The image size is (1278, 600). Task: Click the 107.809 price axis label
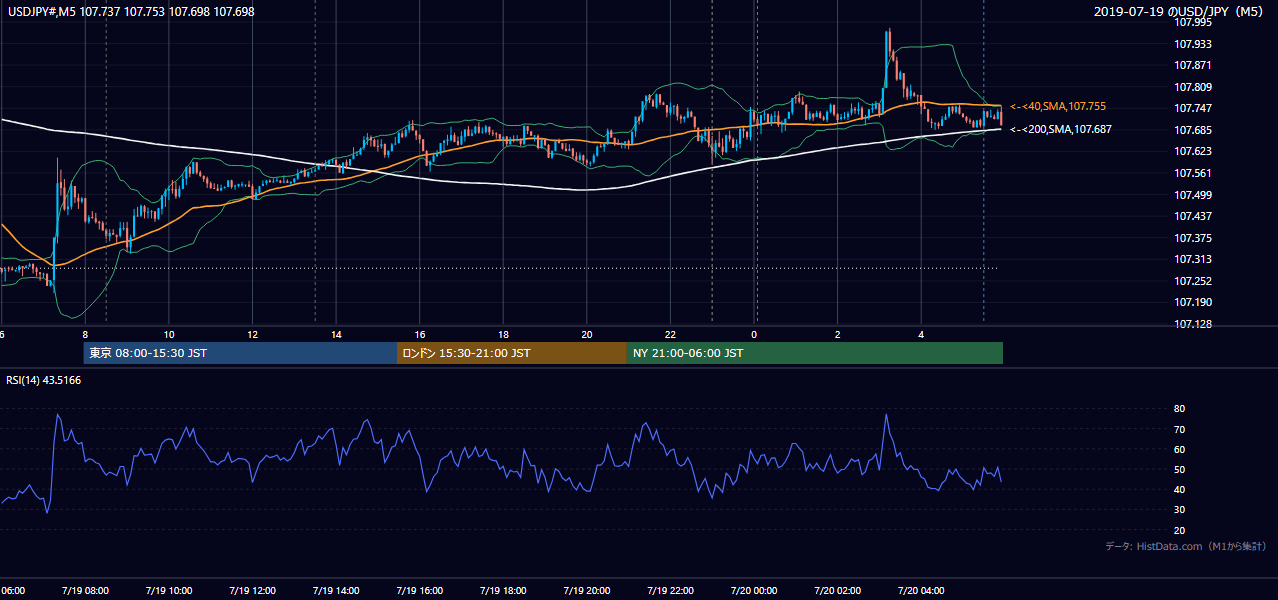(x=1195, y=87)
